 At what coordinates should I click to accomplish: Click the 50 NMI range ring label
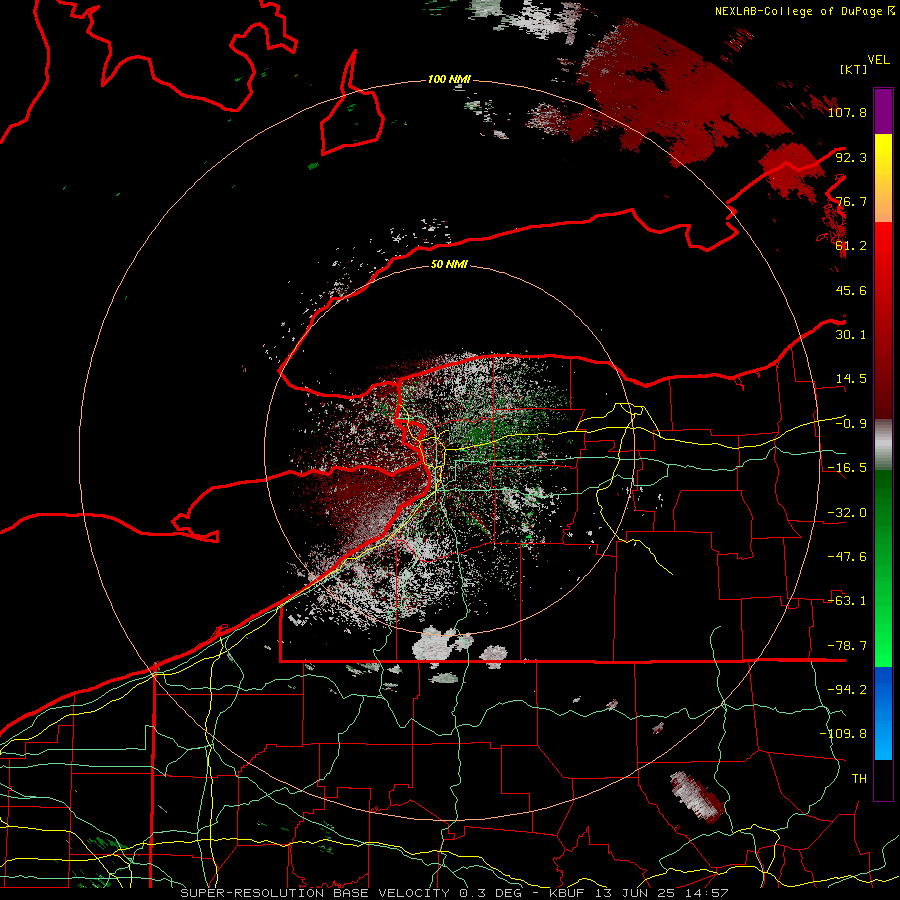(x=449, y=264)
